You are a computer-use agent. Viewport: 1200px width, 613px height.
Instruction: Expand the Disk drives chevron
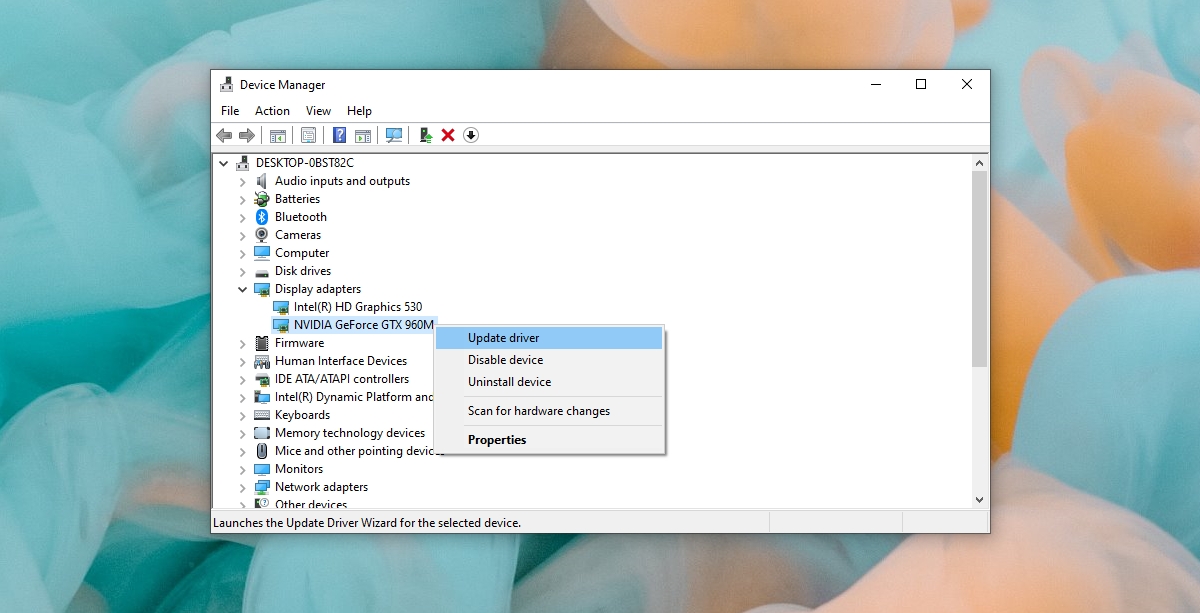coord(243,271)
